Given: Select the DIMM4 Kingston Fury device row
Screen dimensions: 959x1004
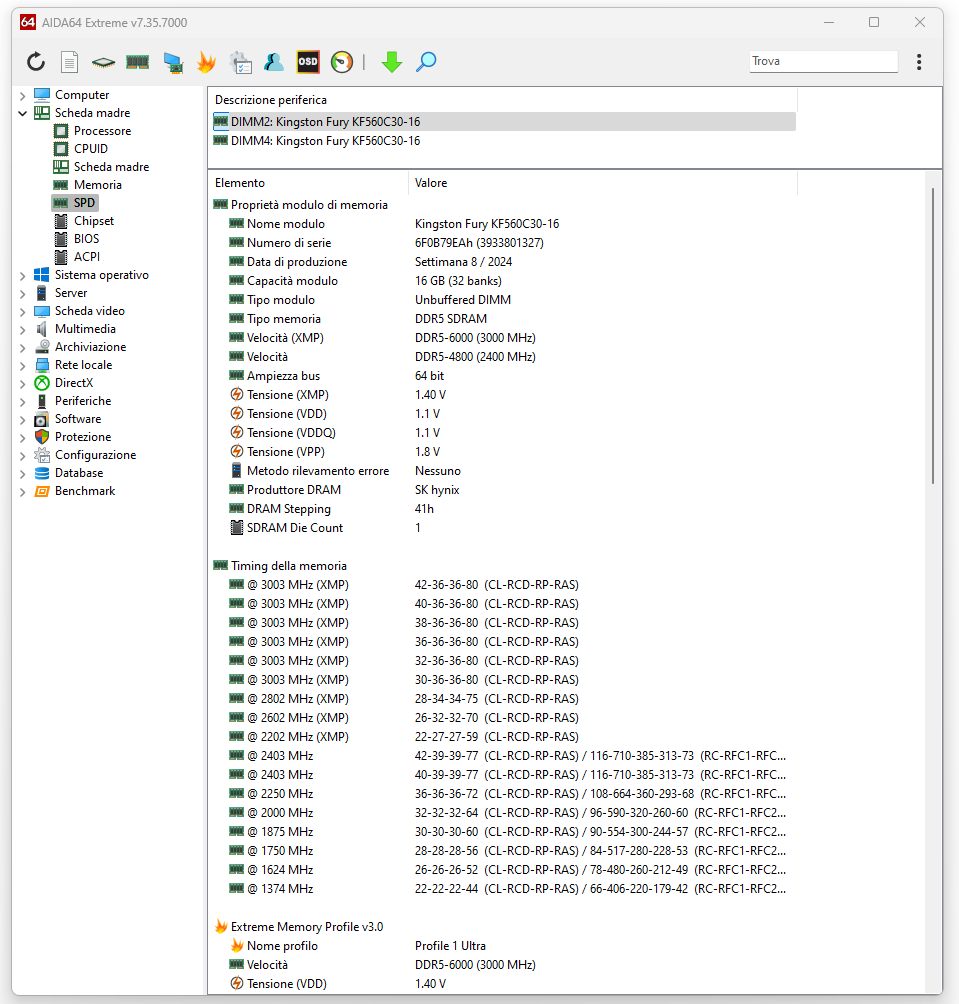Looking at the screenshot, I should click(x=504, y=141).
